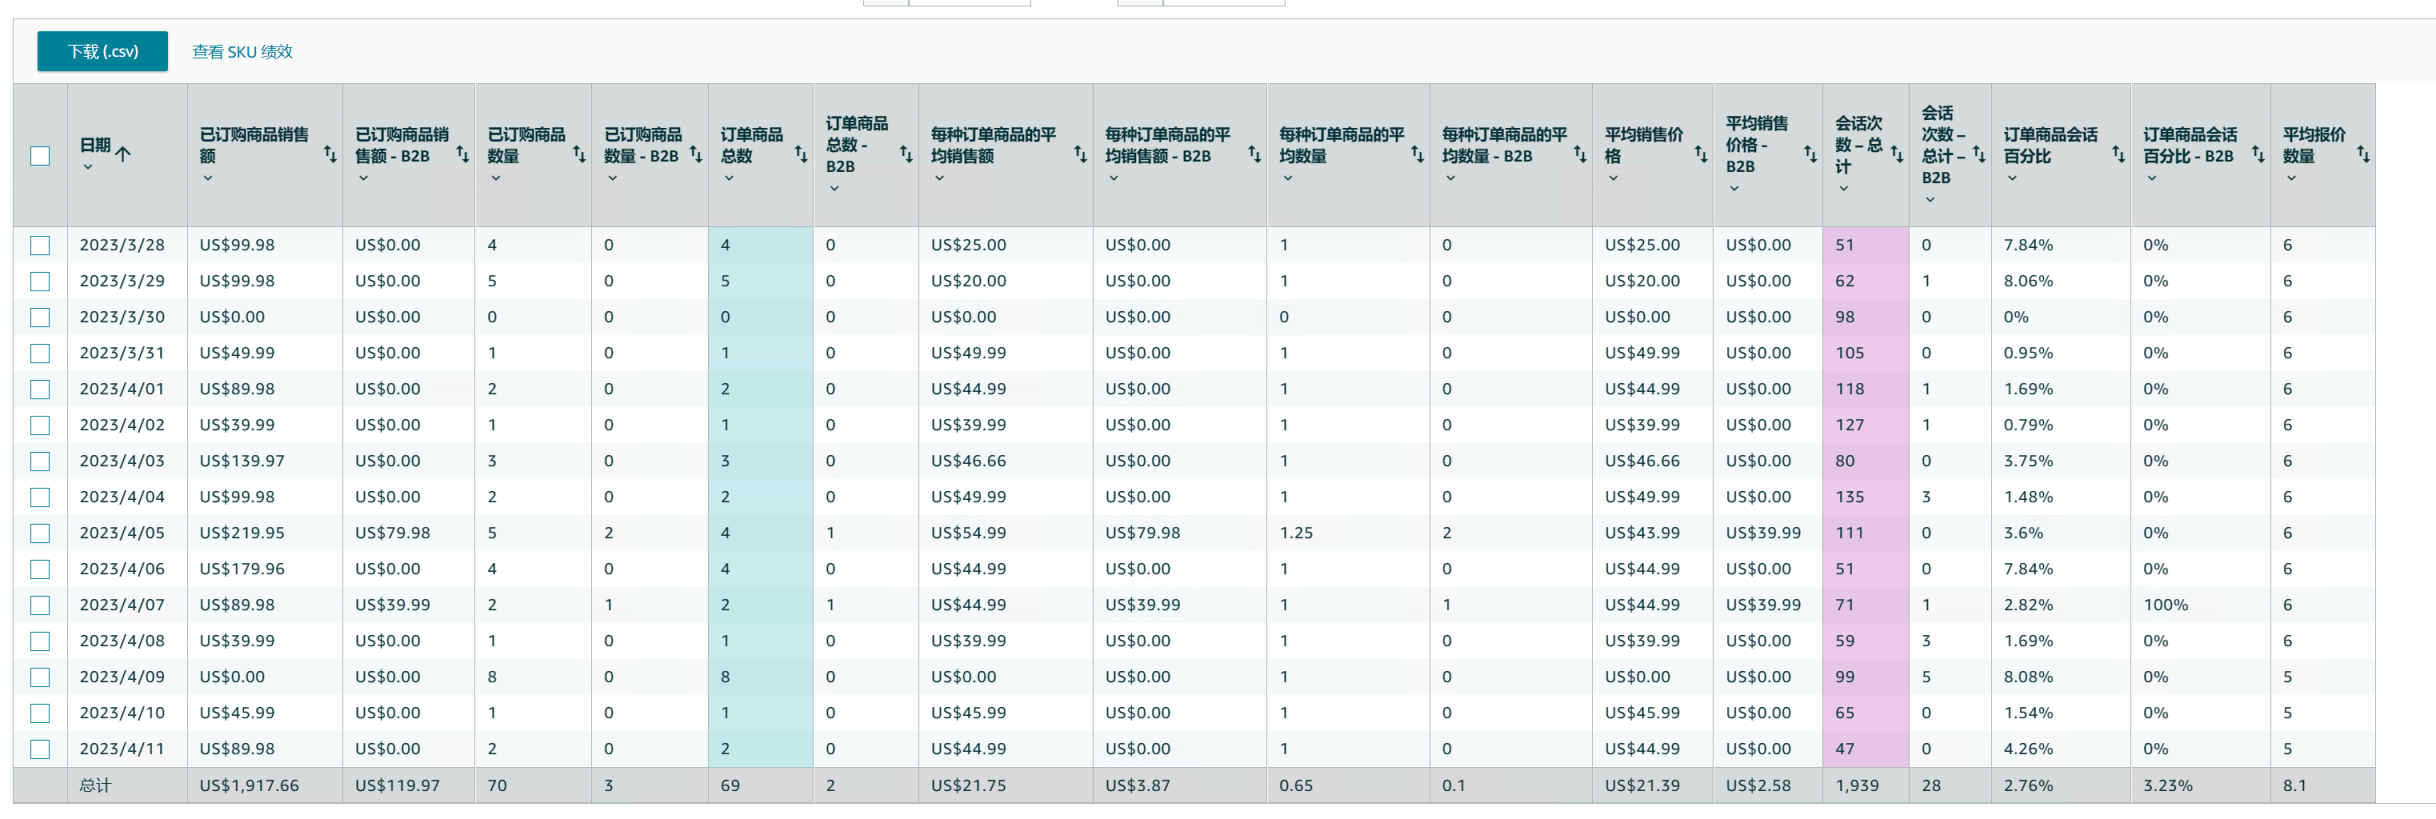Click the average price US$46.66 in 平均销售价格 column

1642,461
